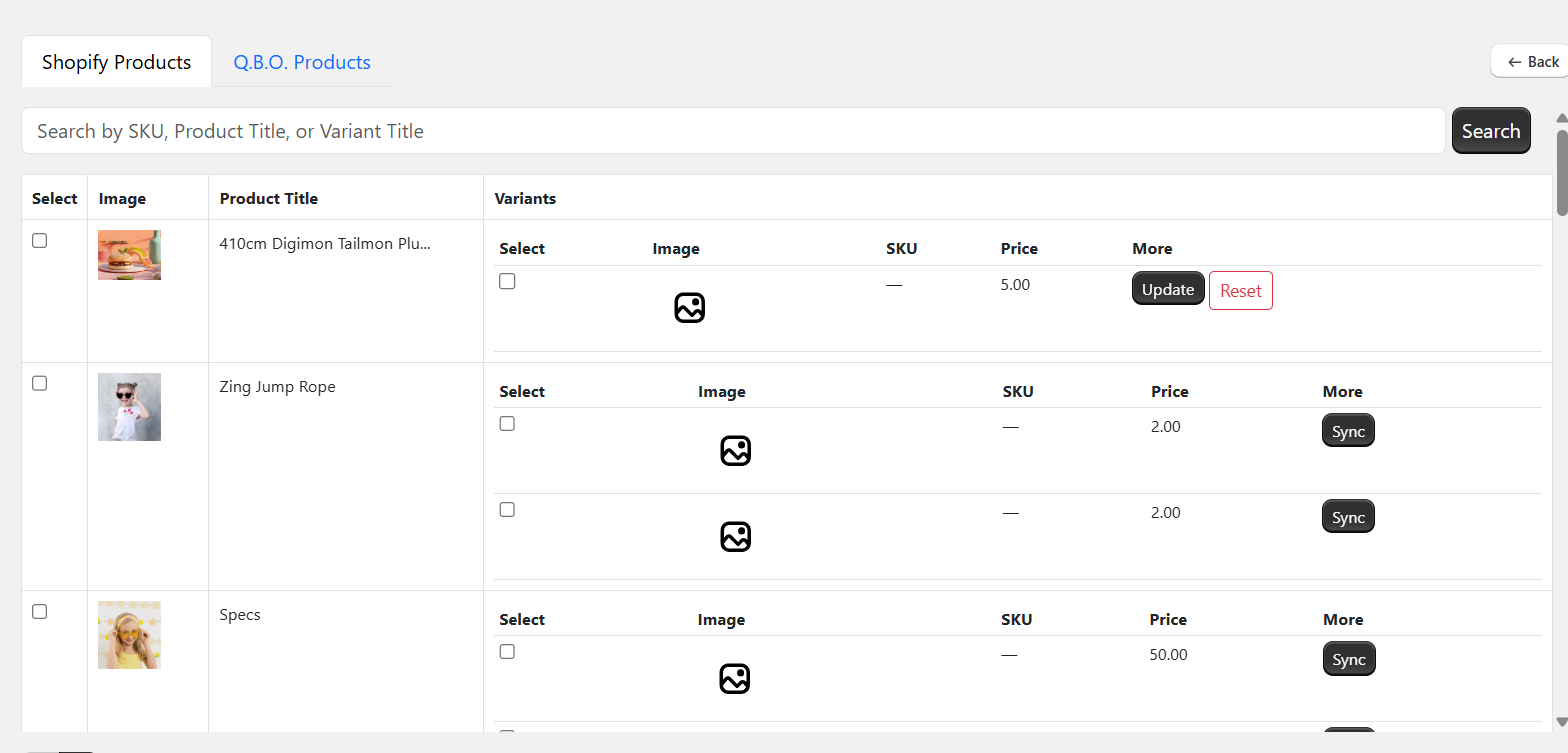Viewport: 1568px width, 753px height.
Task: Click first Zing Jump Rope variant image icon
Action: tap(735, 451)
